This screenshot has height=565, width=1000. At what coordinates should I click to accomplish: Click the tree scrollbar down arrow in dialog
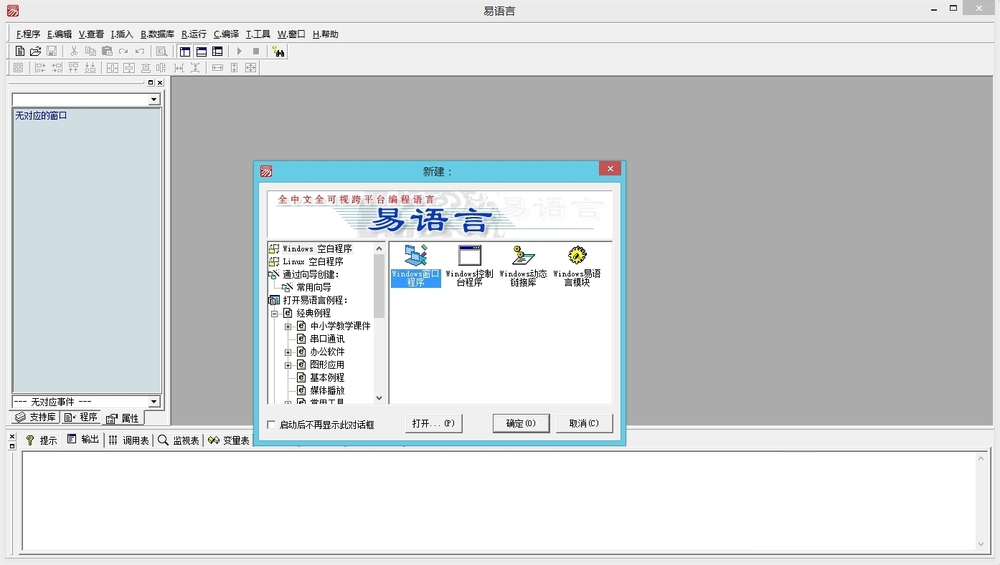pyautogui.click(x=379, y=398)
